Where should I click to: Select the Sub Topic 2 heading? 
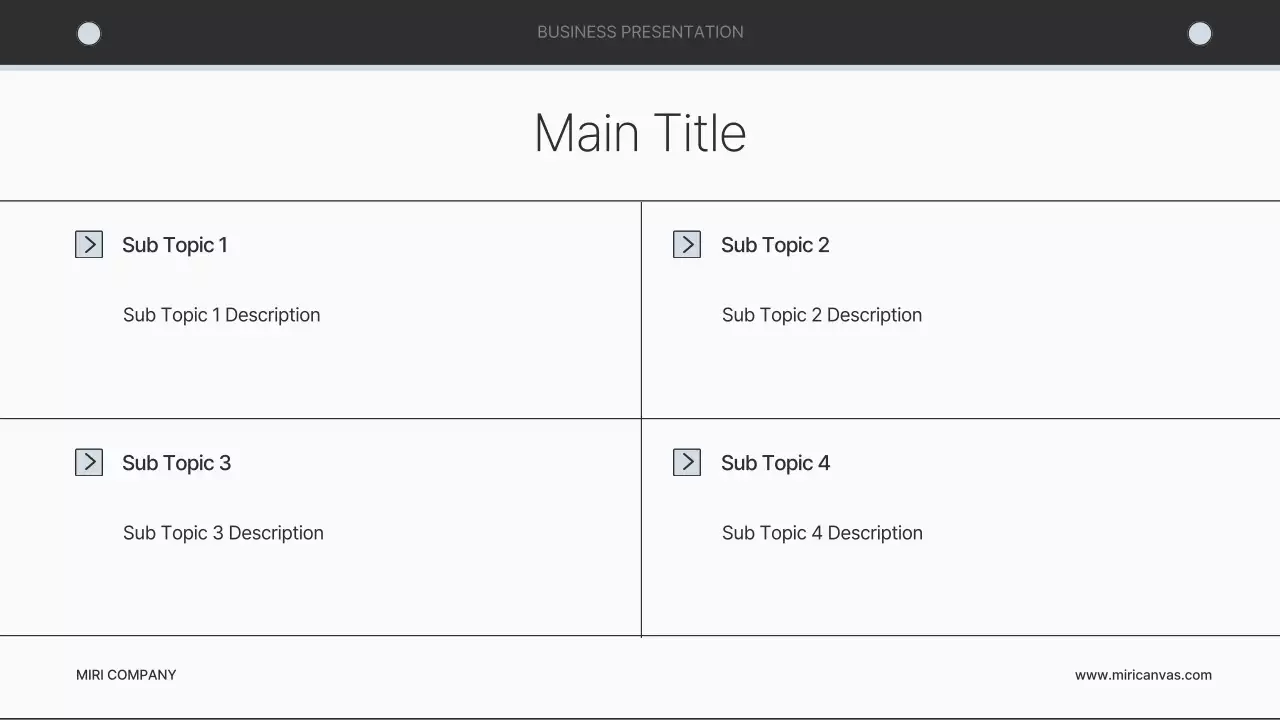click(x=775, y=245)
